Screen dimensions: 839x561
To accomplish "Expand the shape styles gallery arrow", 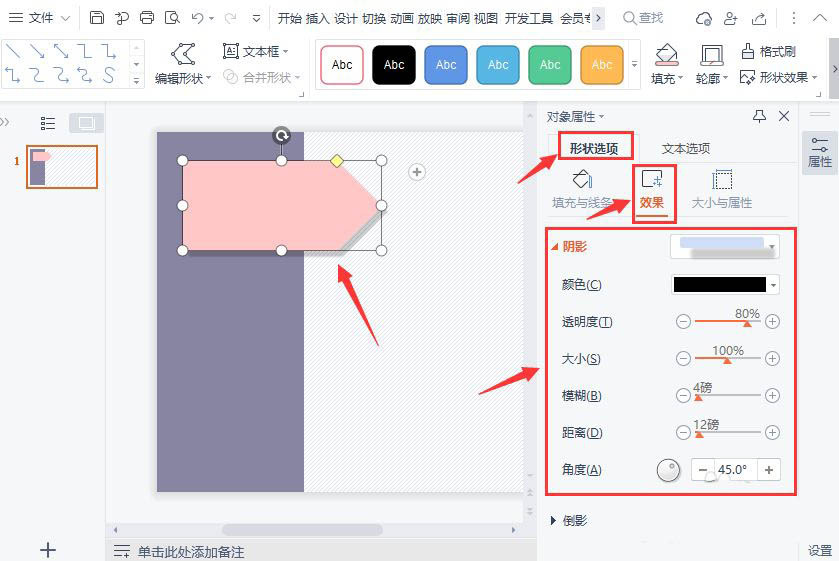I will [635, 64].
